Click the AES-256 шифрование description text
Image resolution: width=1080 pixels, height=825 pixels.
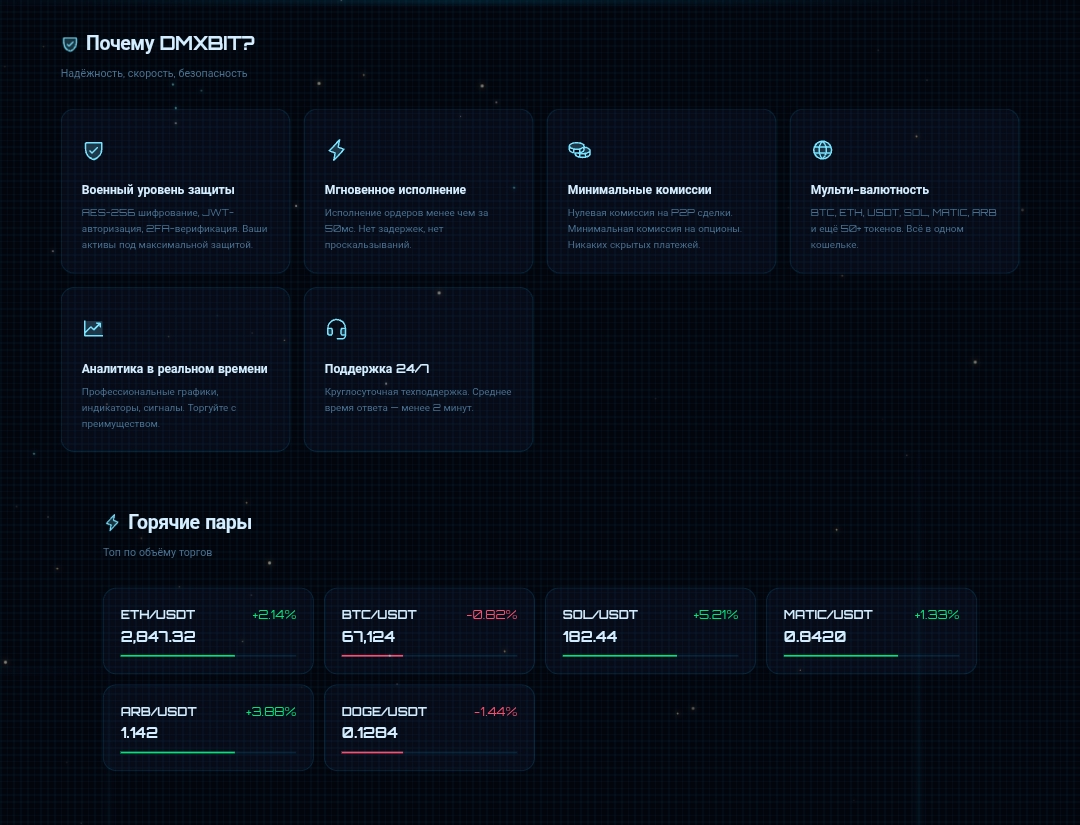click(x=174, y=229)
